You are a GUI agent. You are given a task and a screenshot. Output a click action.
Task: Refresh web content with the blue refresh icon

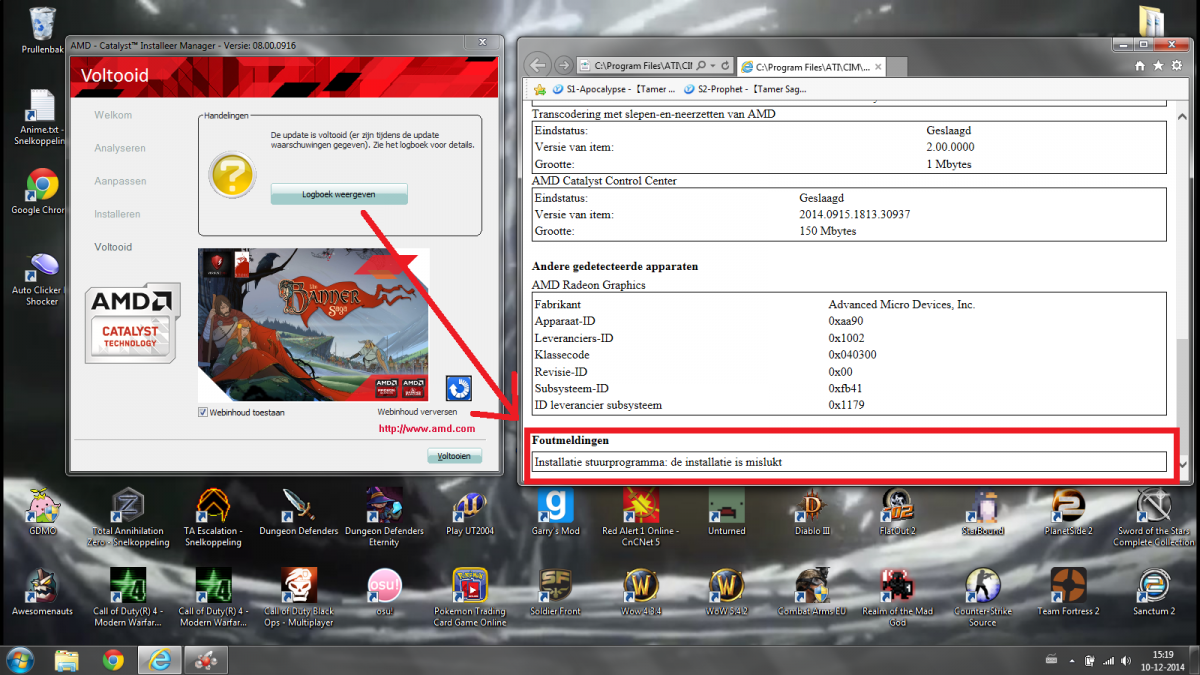click(458, 388)
